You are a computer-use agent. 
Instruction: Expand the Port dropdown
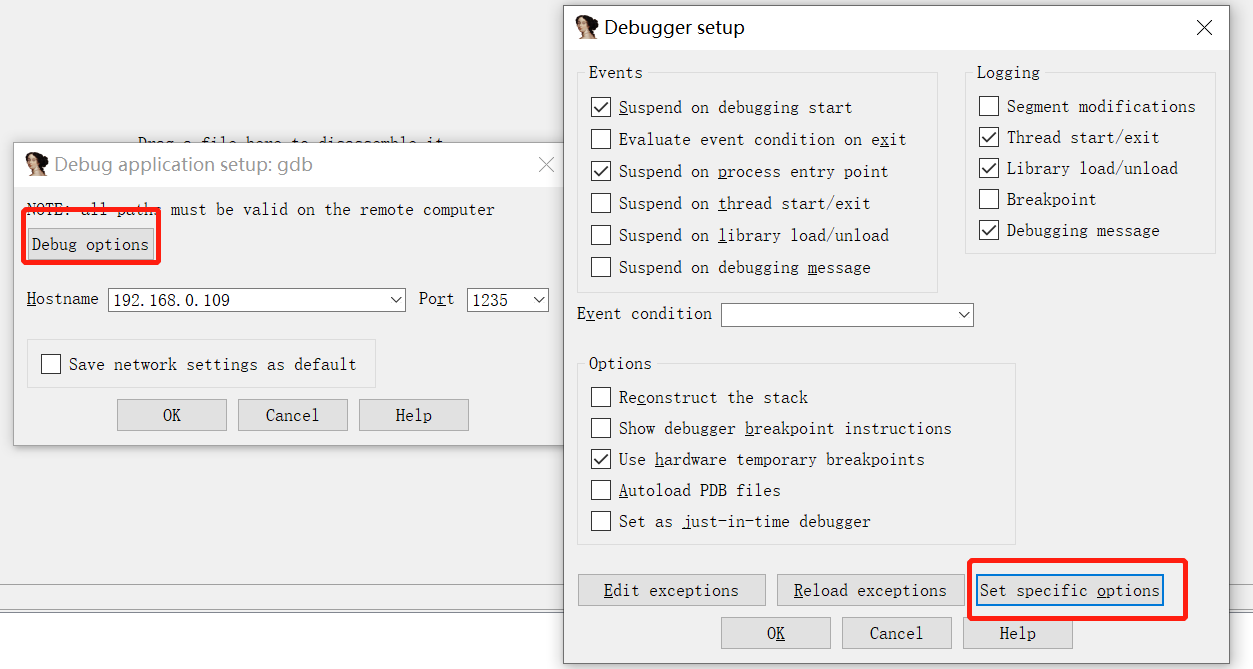click(x=539, y=299)
